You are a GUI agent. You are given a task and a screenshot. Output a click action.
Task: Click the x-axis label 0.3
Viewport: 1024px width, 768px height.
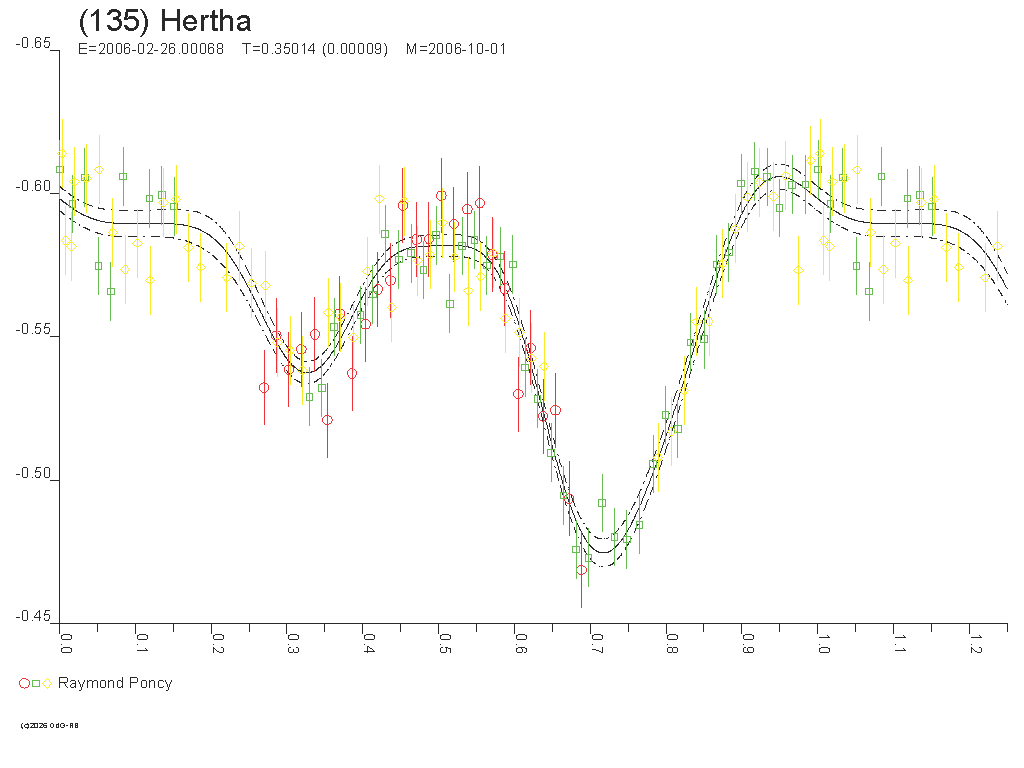point(293,643)
